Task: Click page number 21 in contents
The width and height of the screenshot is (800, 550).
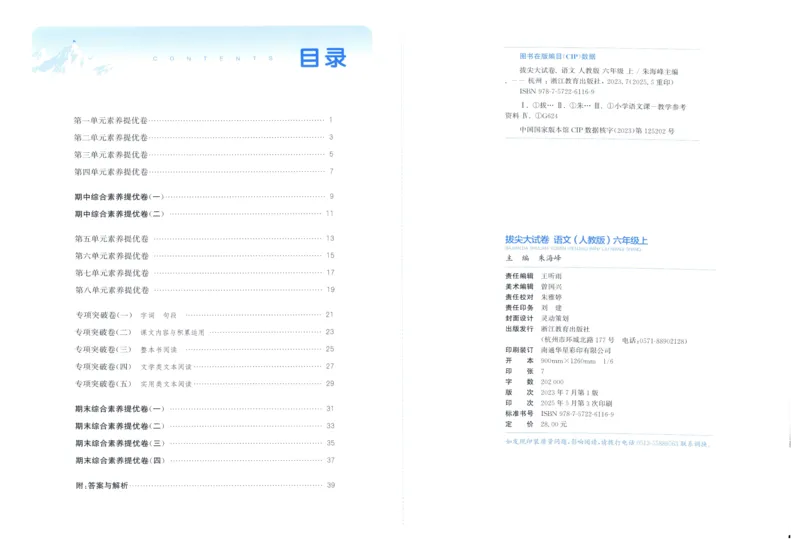Action: click(330, 315)
